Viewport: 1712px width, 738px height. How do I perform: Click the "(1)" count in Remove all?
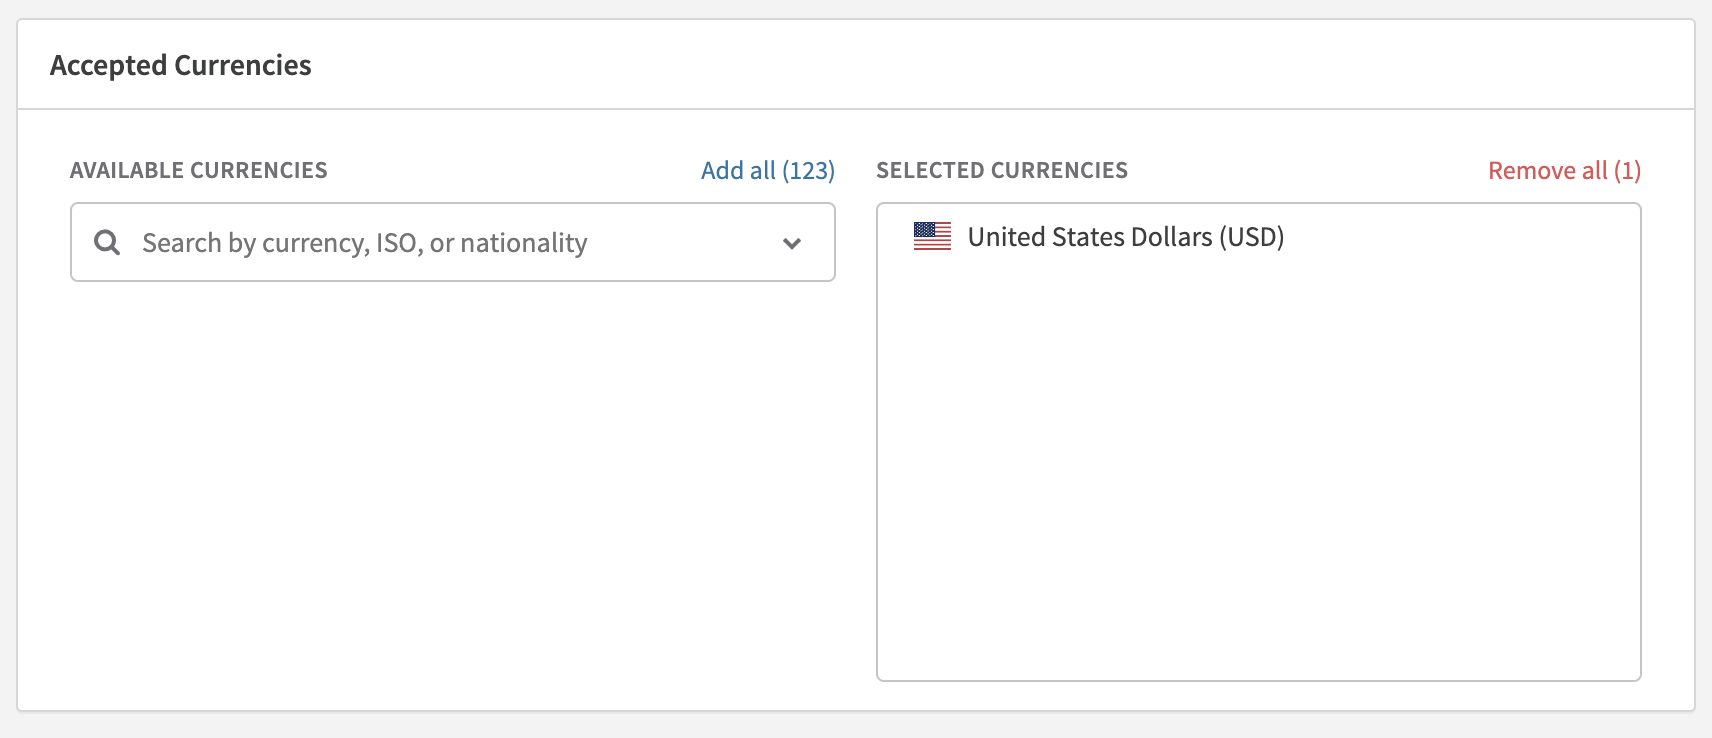(1627, 171)
